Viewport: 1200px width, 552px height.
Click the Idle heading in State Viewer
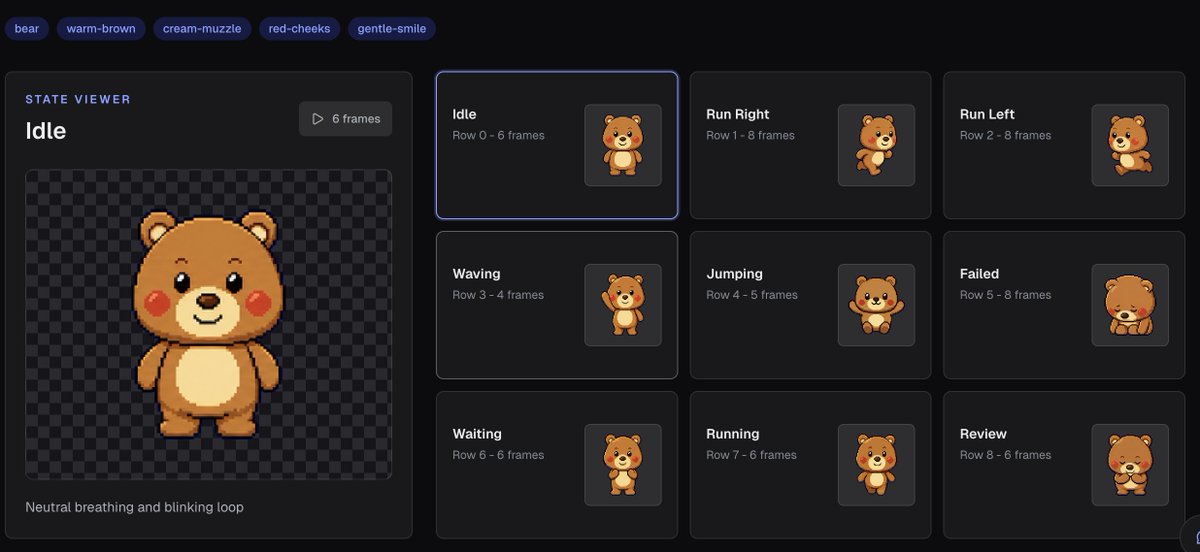coord(46,130)
